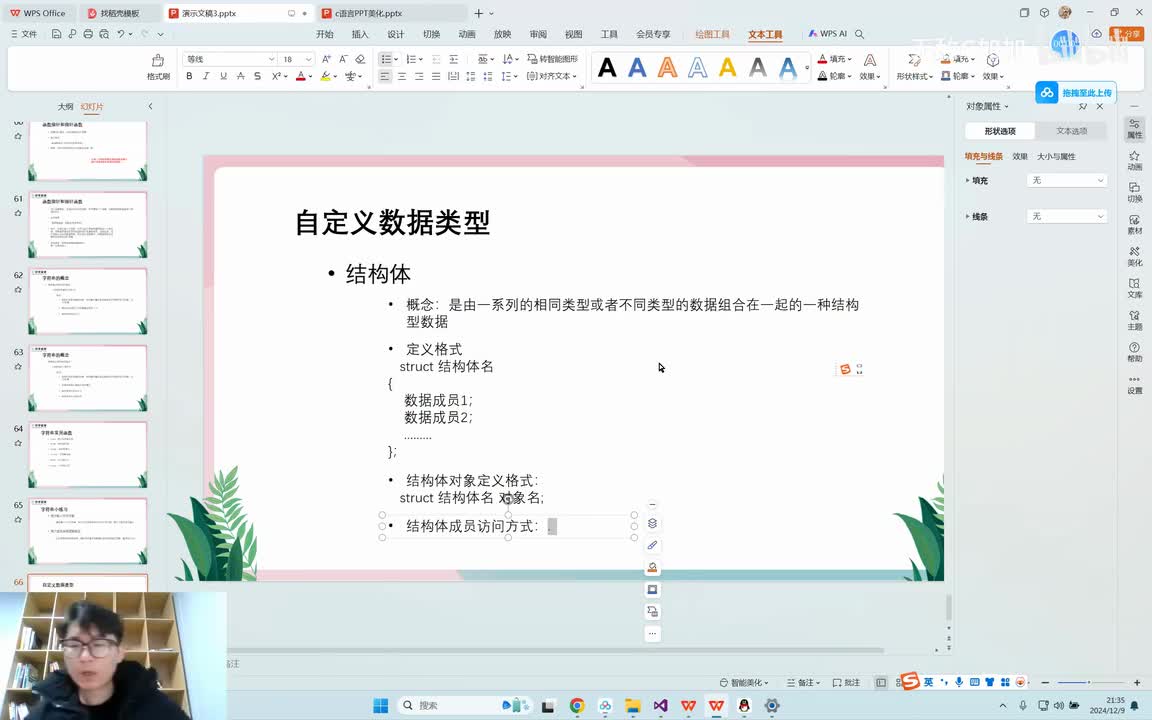This screenshot has width=1152, height=720.
Task: Open 形状样式 shape styles menu
Action: tap(914, 66)
